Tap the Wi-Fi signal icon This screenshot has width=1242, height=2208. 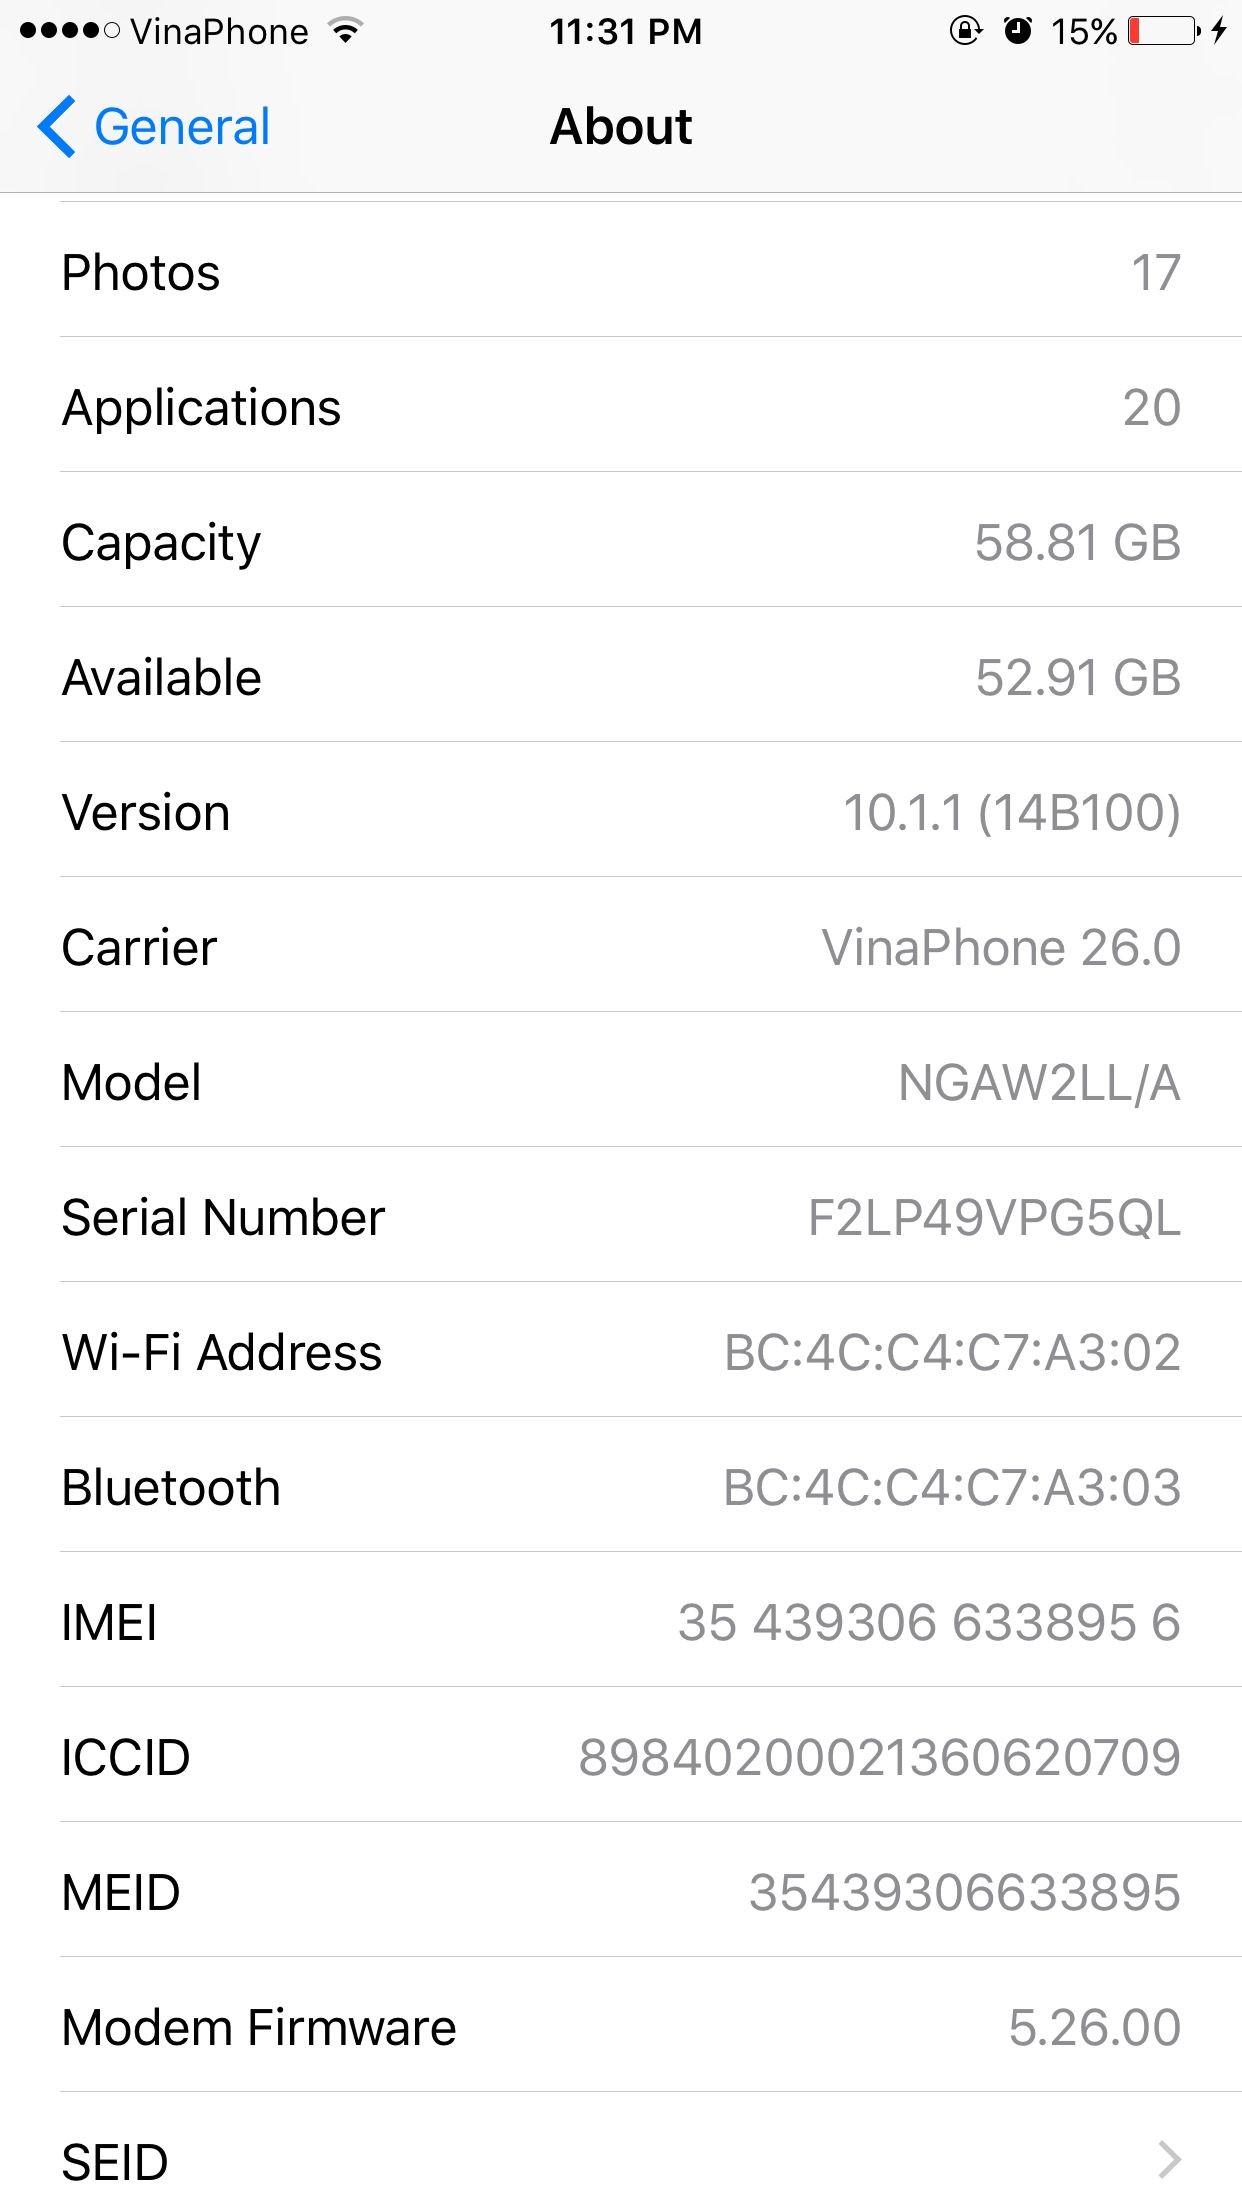346,31
